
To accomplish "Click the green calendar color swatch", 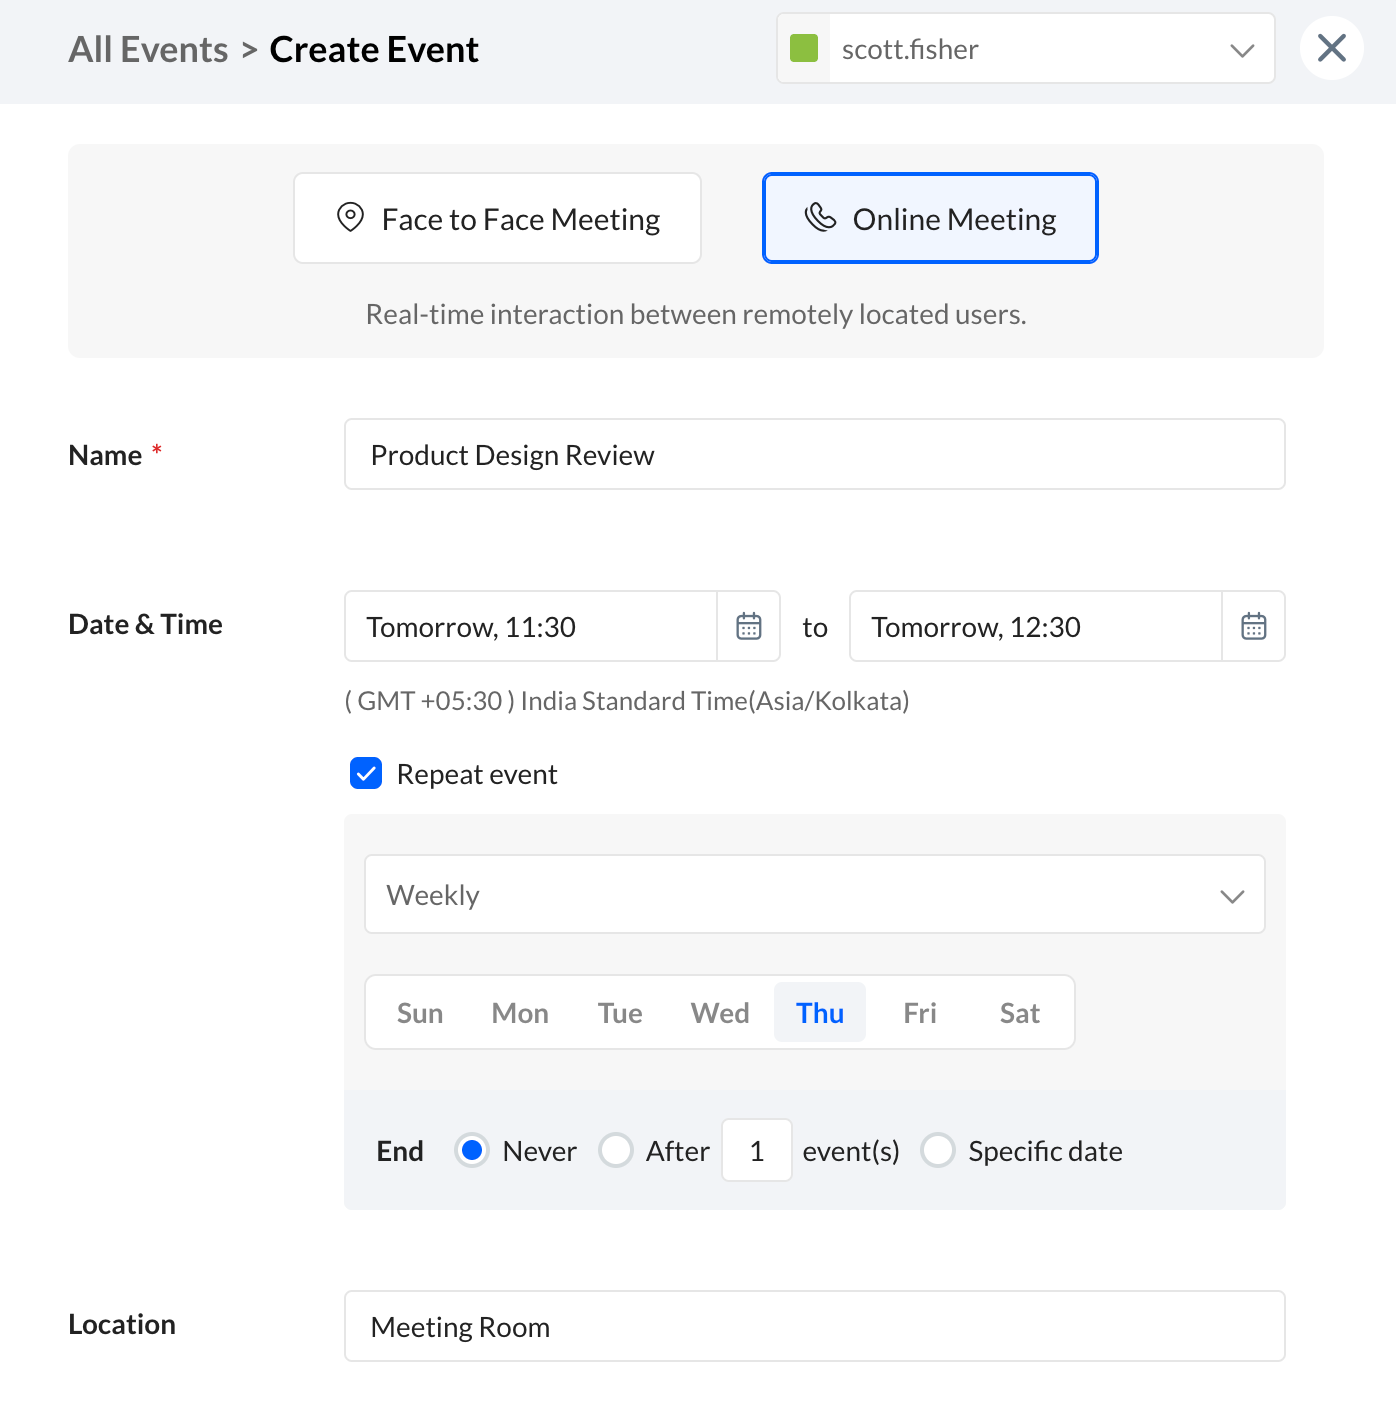I will [x=804, y=48].
